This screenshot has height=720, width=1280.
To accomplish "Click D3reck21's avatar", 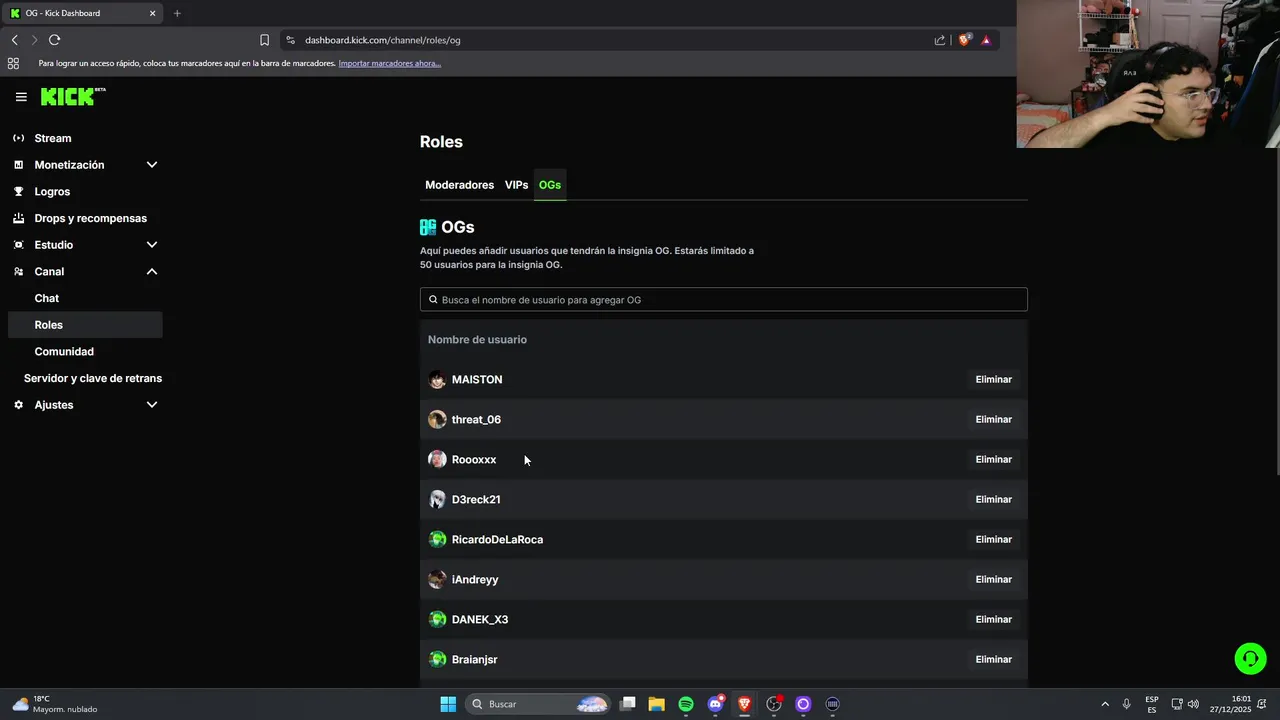I will [x=437, y=499].
